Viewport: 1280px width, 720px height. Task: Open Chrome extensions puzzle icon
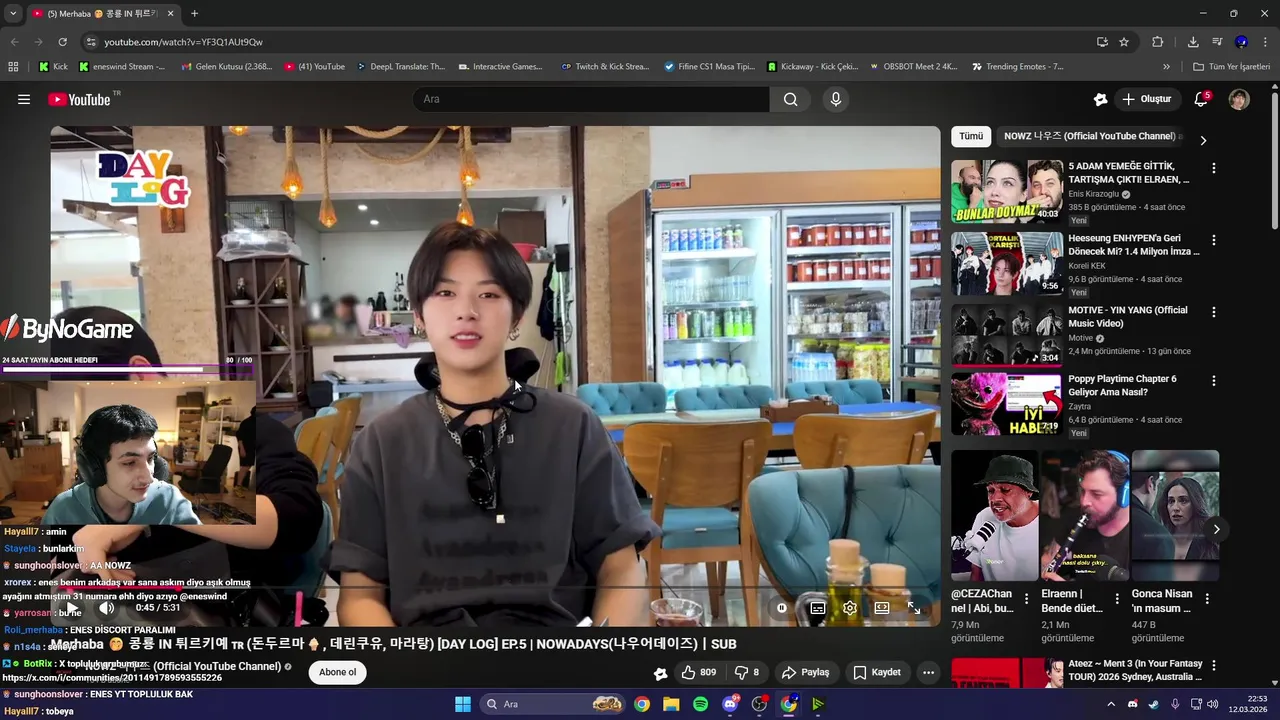pyautogui.click(x=1158, y=42)
